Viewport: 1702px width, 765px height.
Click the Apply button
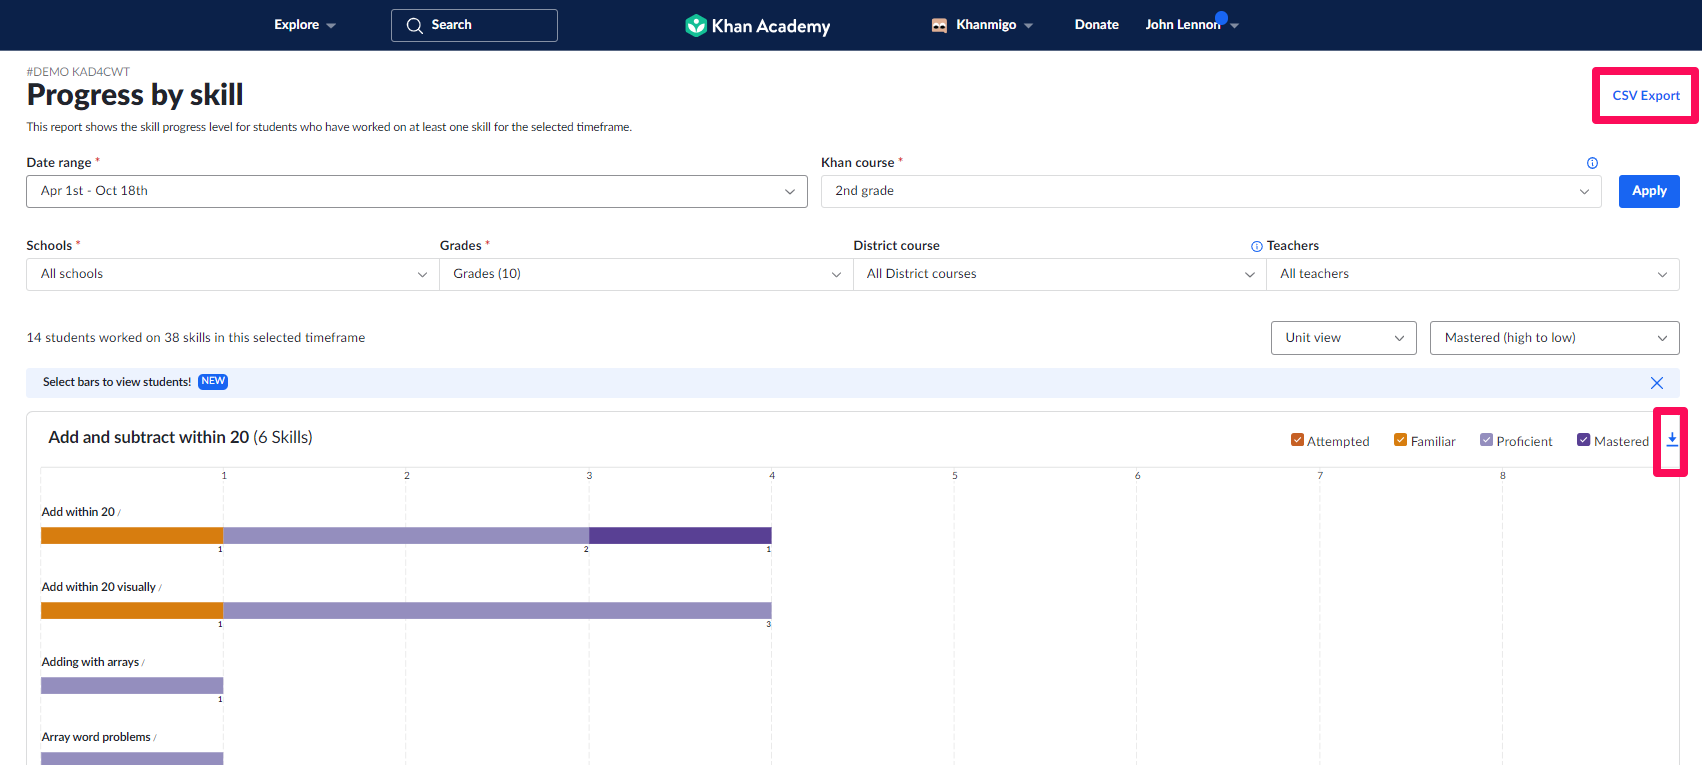(1649, 191)
